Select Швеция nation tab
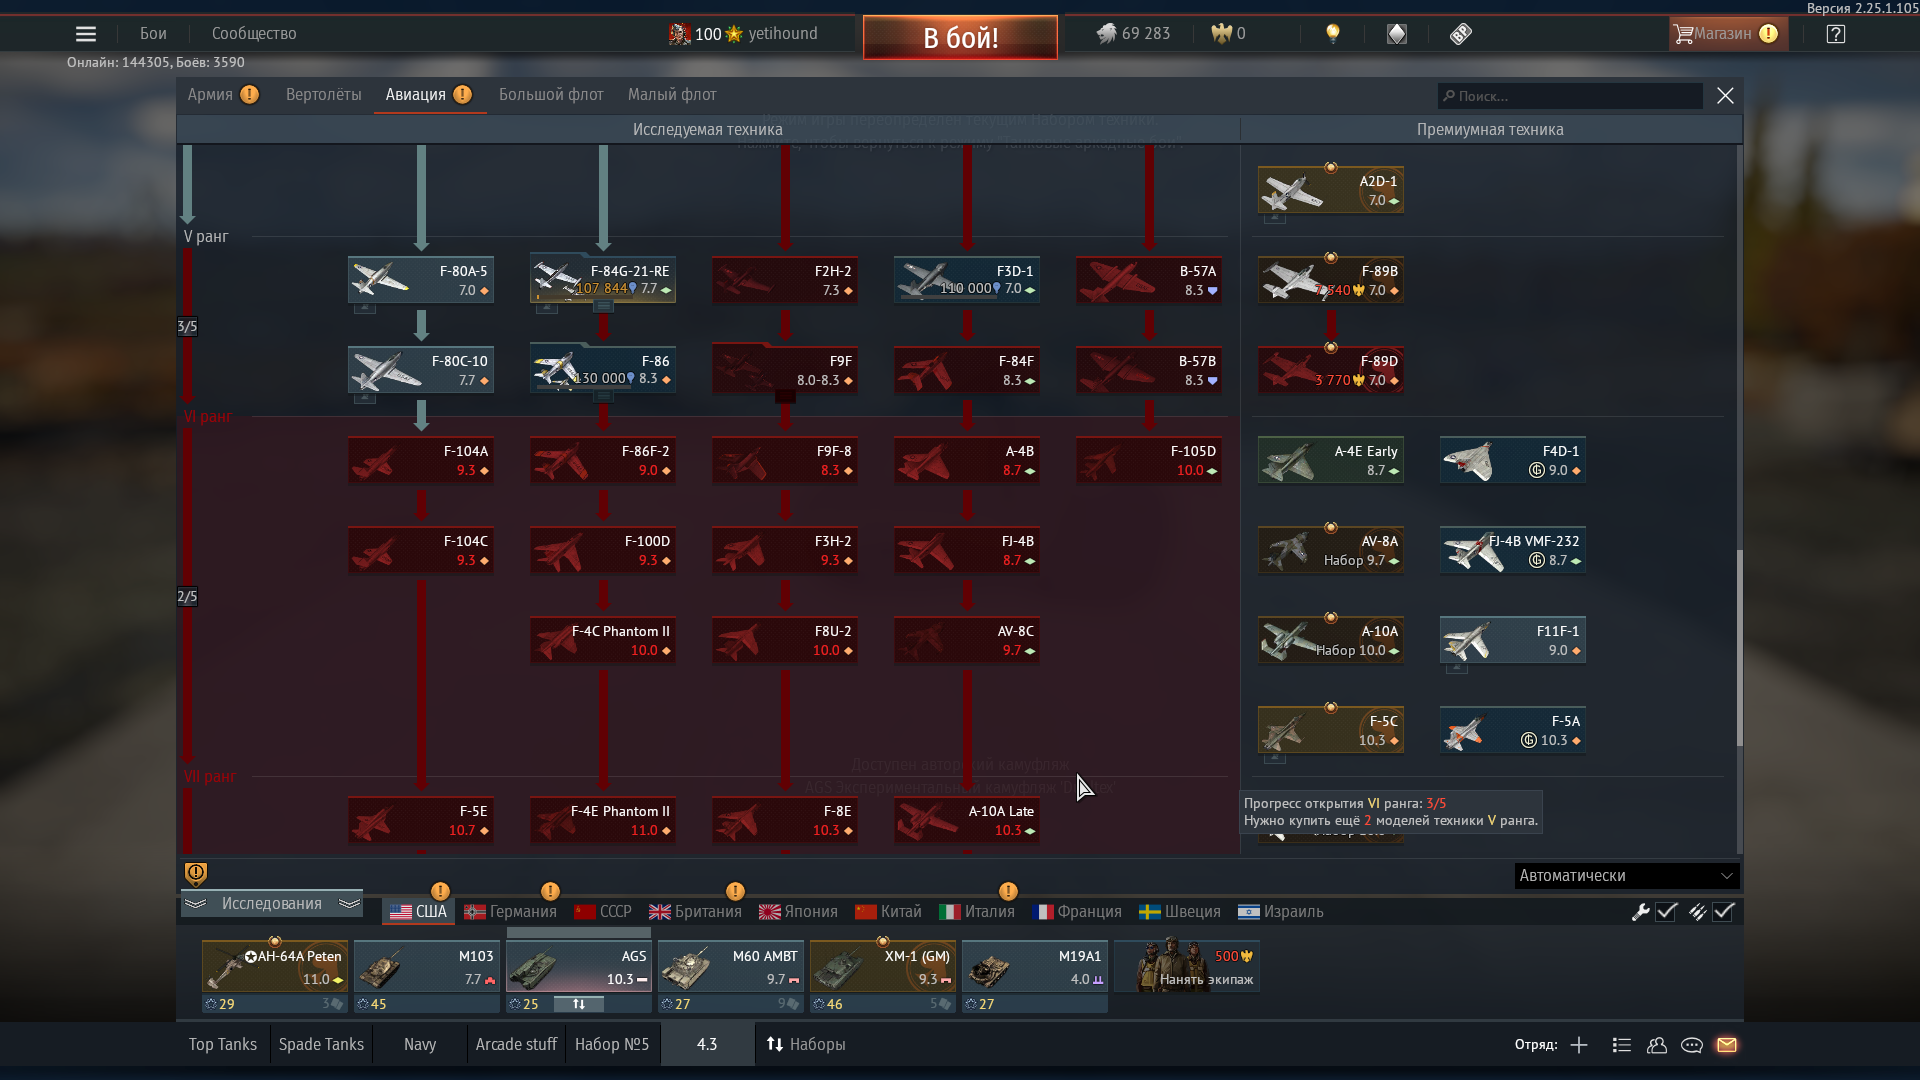This screenshot has width=1920, height=1080. coord(1180,912)
